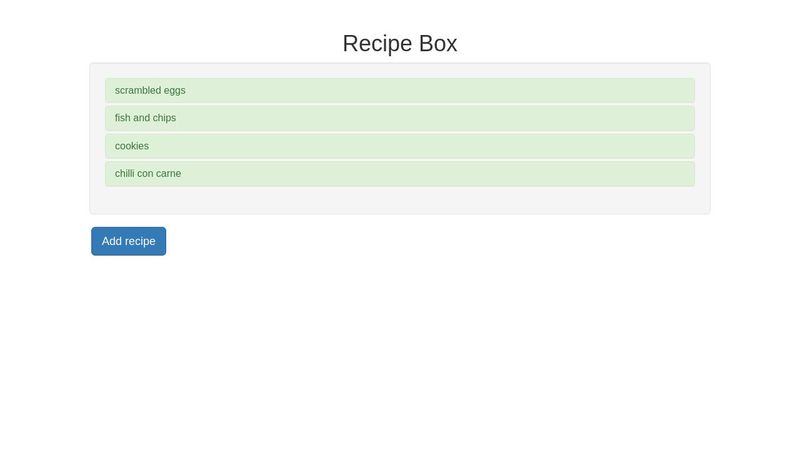Select the 'fish and chips' text label
This screenshot has height=450, width=800.
pos(145,118)
